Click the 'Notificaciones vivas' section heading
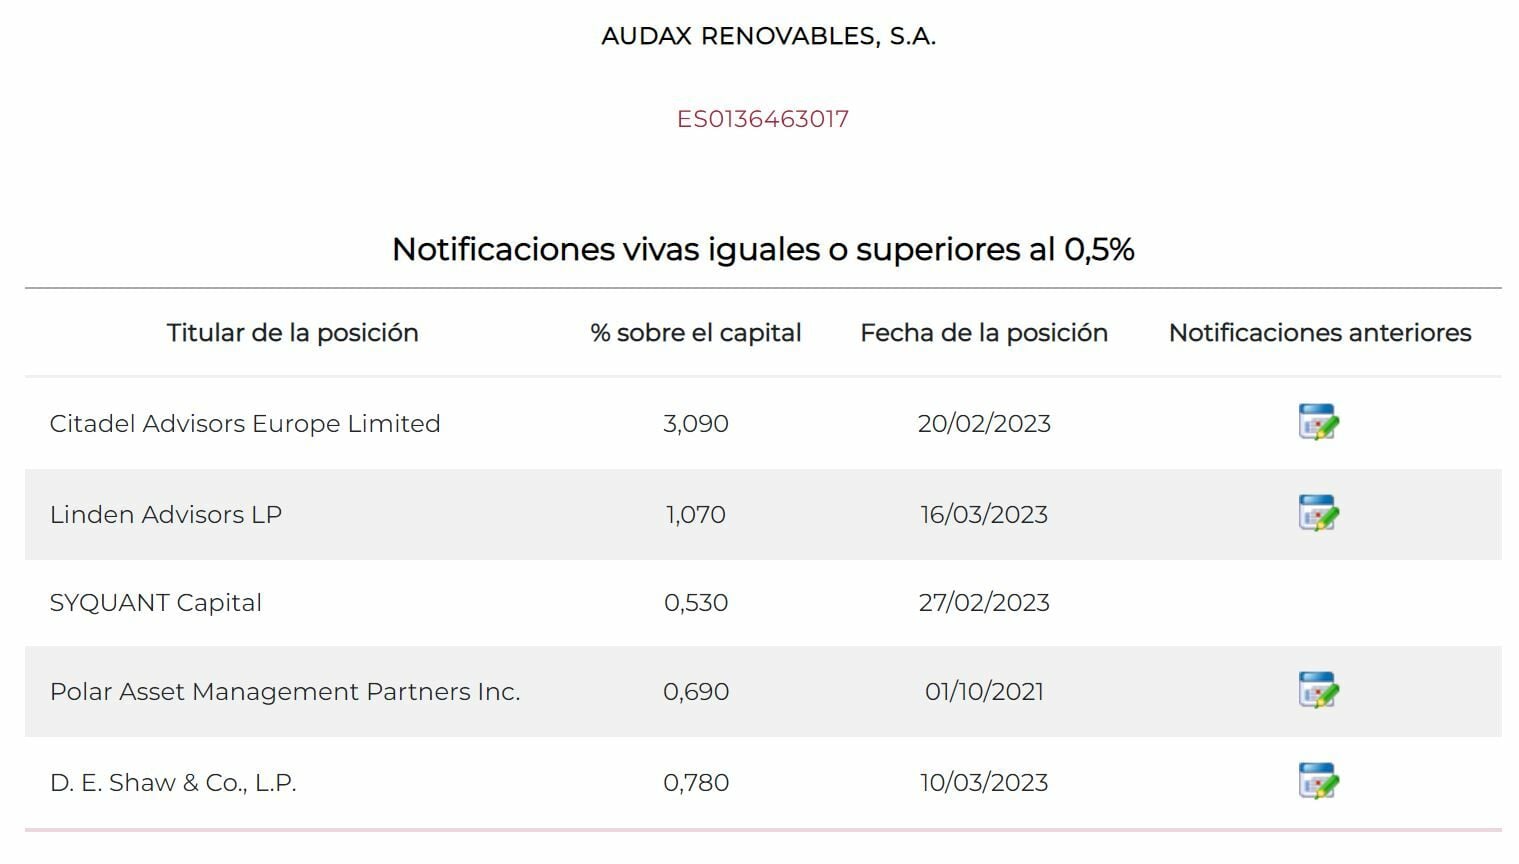Image resolution: width=1519 pixels, height=864 pixels. (x=763, y=249)
